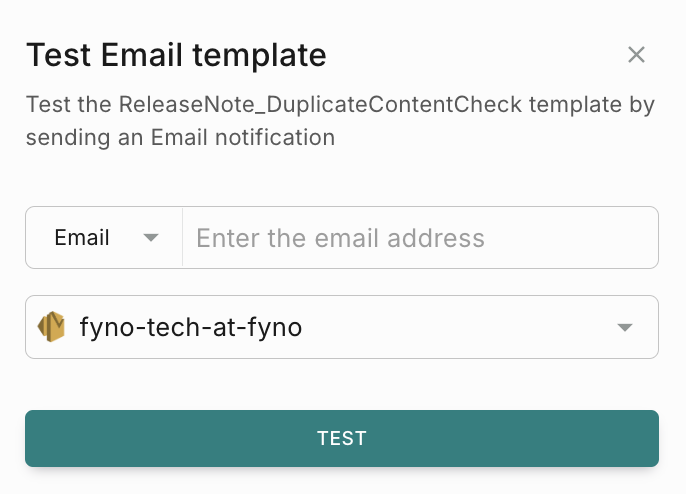Close the Test Email template dialog

[x=636, y=55]
